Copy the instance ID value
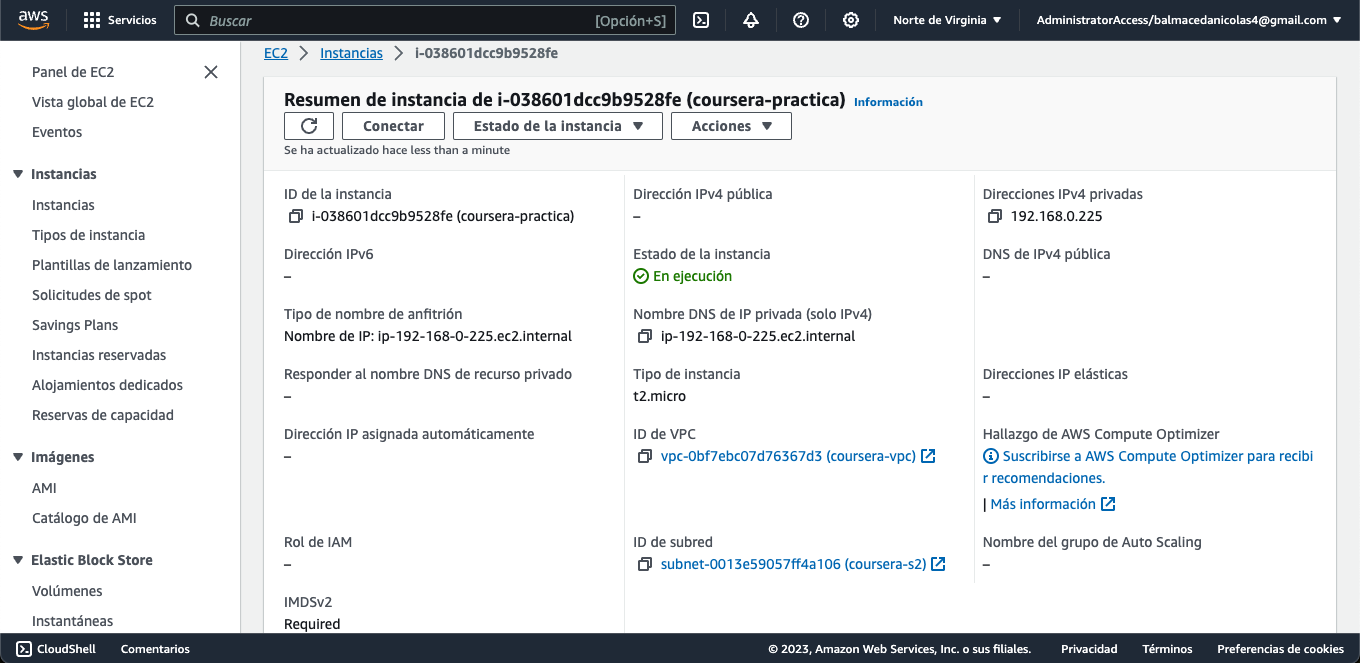 [x=295, y=216]
